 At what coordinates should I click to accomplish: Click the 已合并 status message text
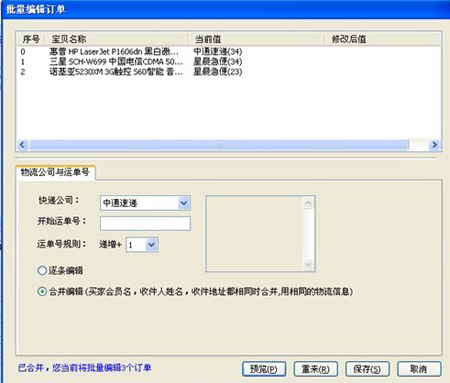[85, 368]
